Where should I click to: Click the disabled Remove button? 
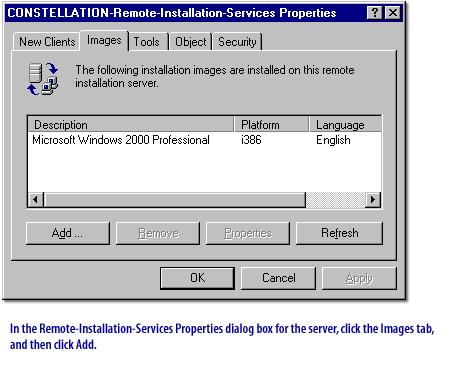pos(158,233)
